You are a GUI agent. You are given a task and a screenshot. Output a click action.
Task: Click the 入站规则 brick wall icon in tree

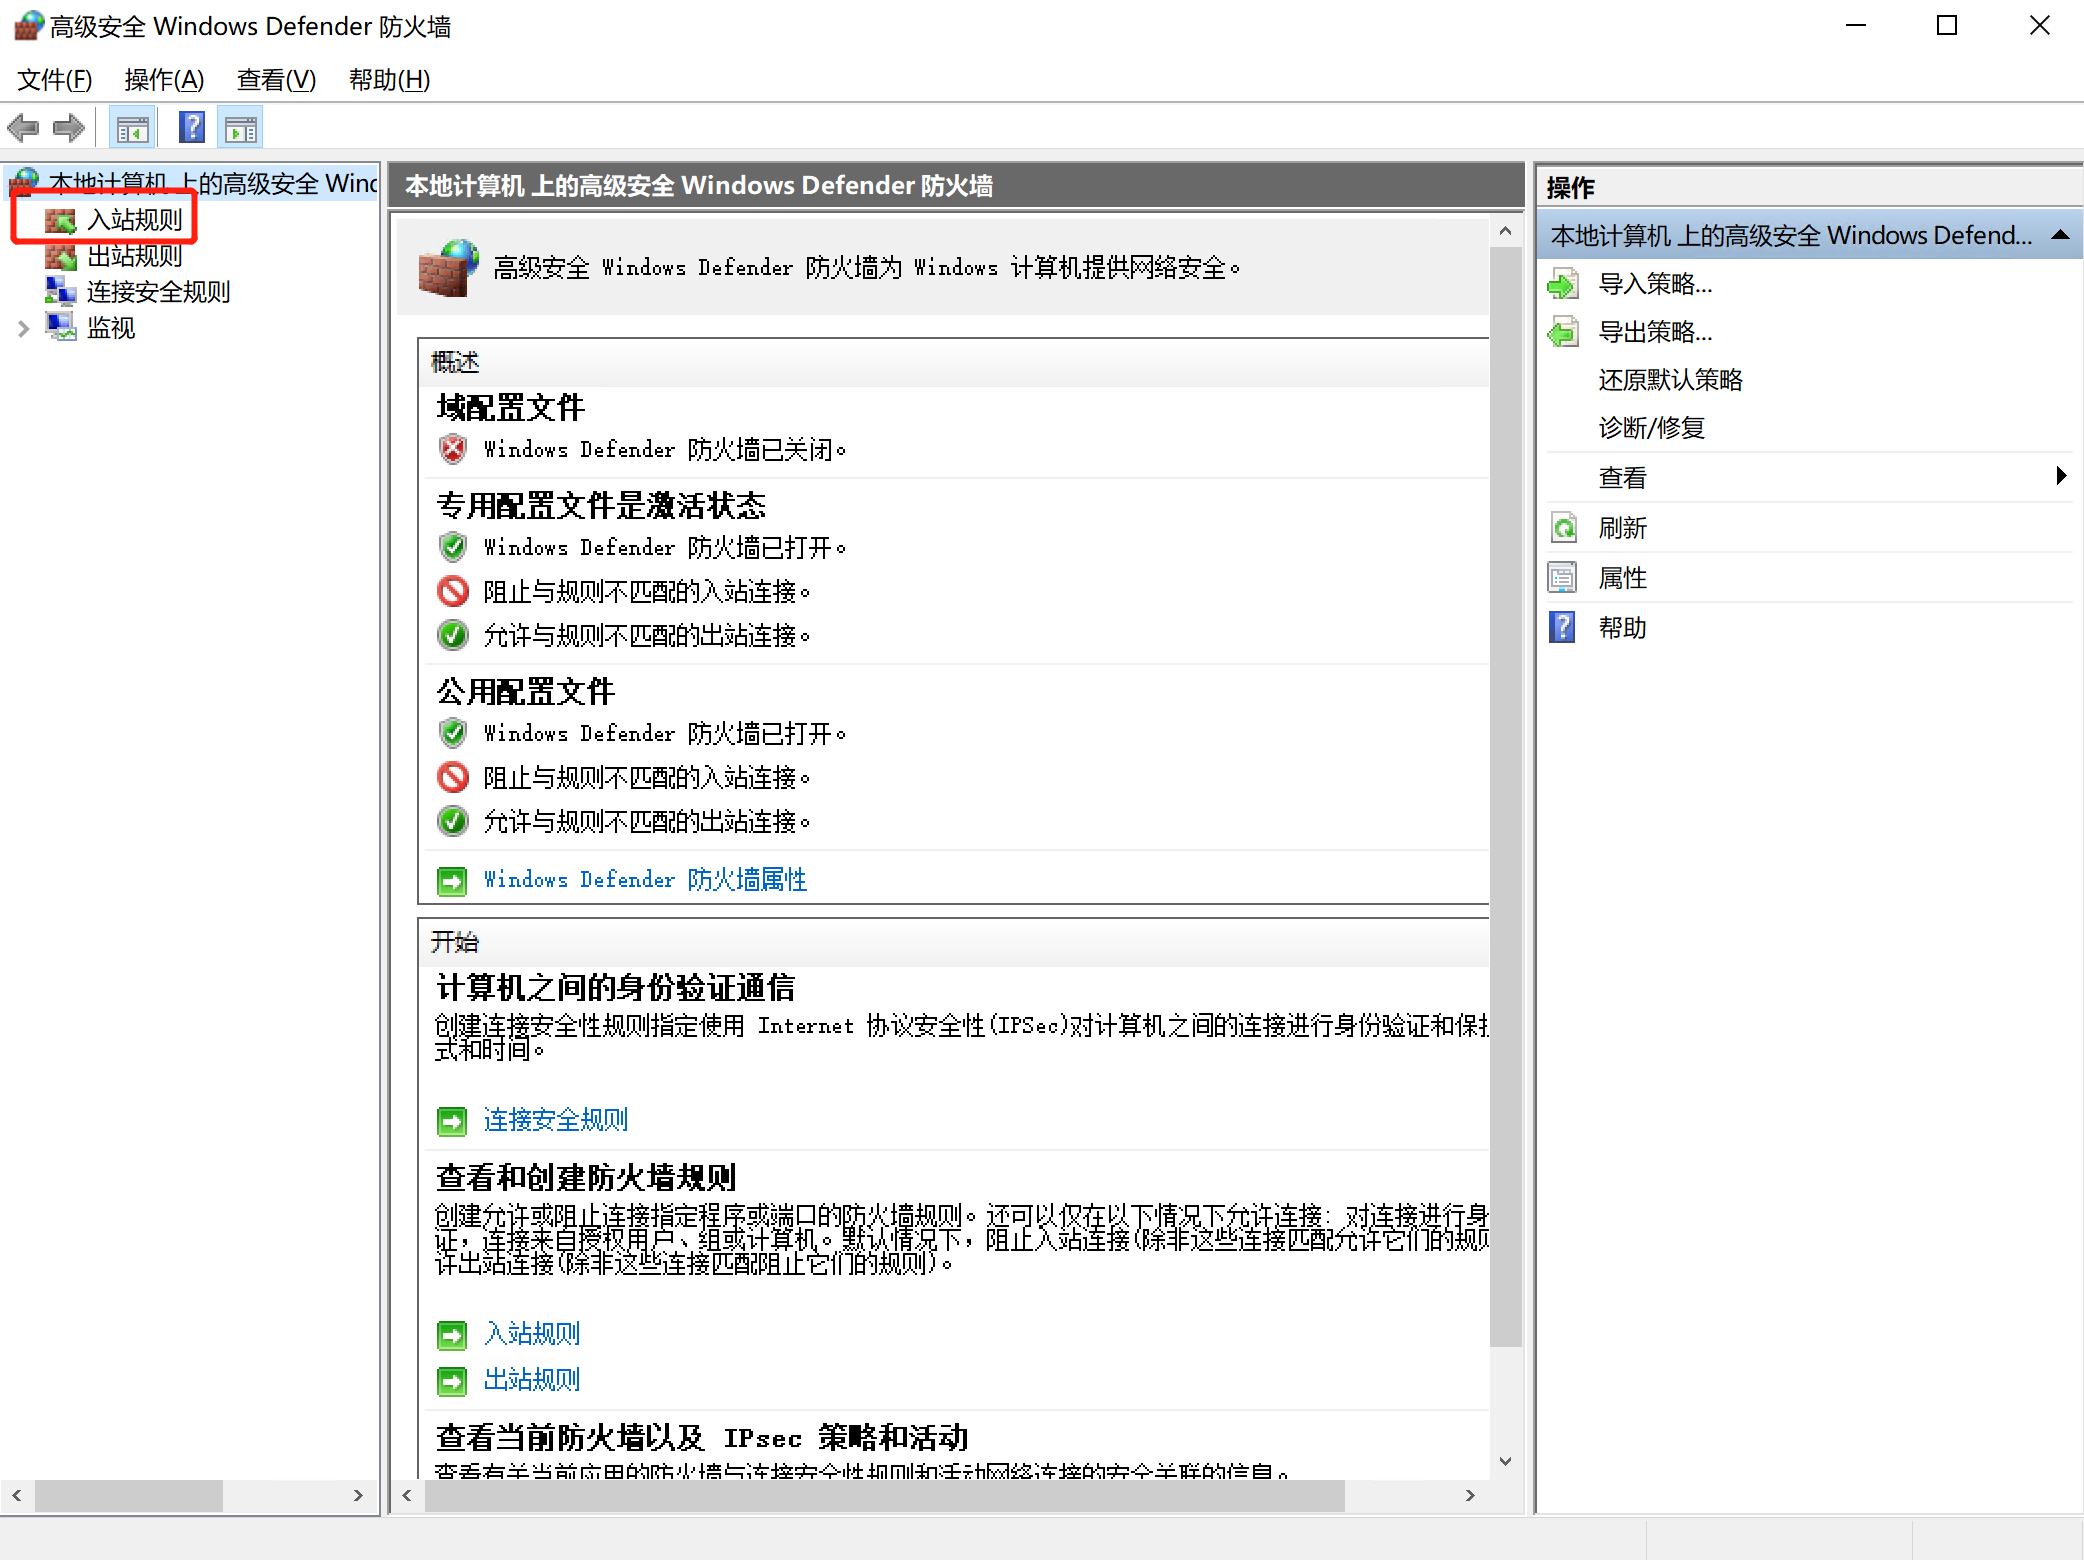(x=61, y=220)
